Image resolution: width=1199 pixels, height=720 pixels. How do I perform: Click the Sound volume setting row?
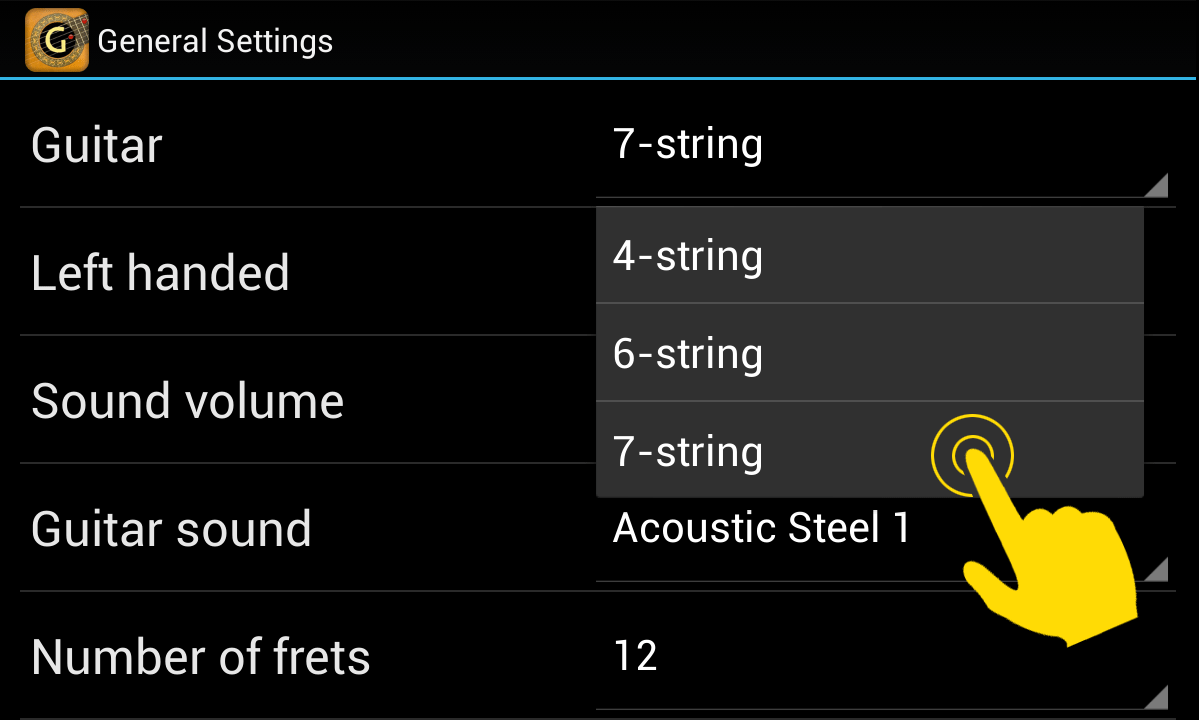click(300, 400)
